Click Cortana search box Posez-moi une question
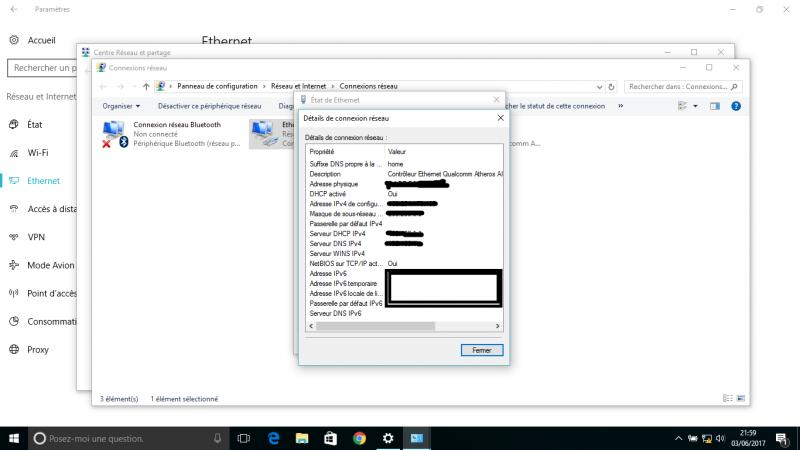 (x=129, y=438)
